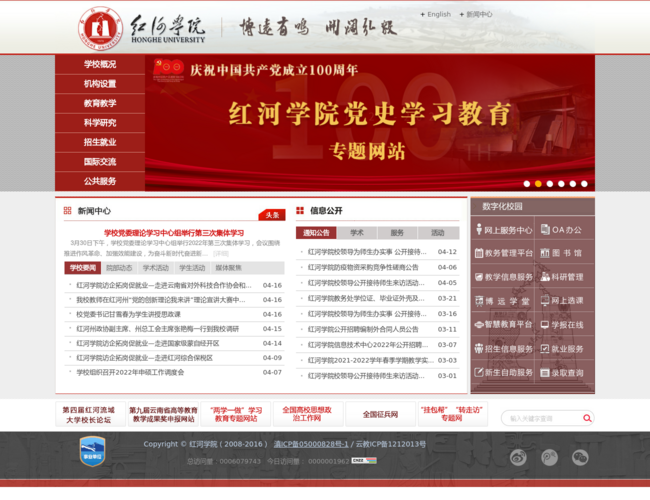The height and width of the screenshot is (500, 650).
Task: Open the 网上服务中心 service icon
Action: 503,230
